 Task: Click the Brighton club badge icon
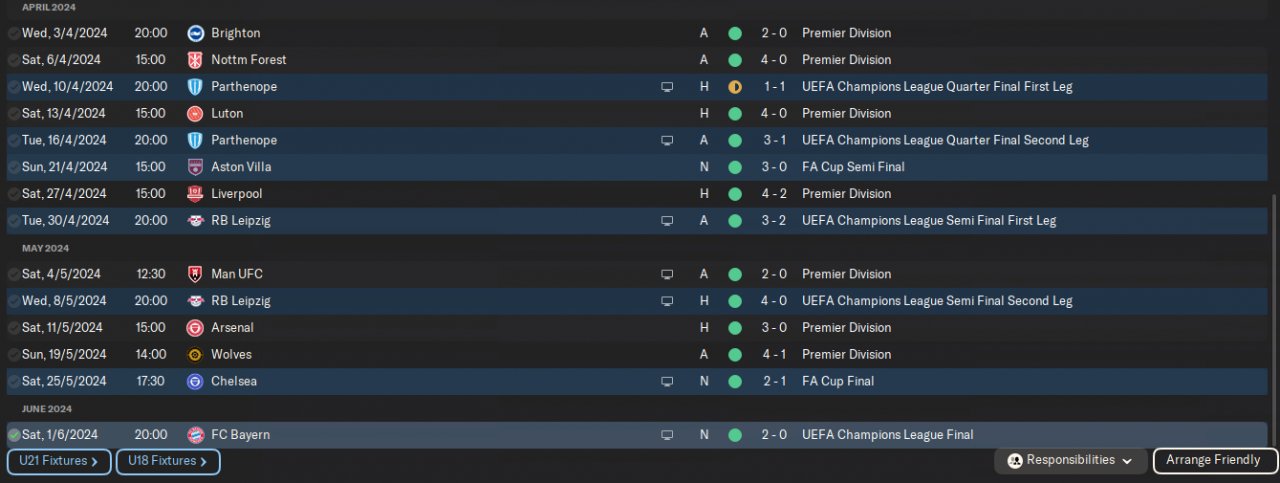click(x=195, y=33)
